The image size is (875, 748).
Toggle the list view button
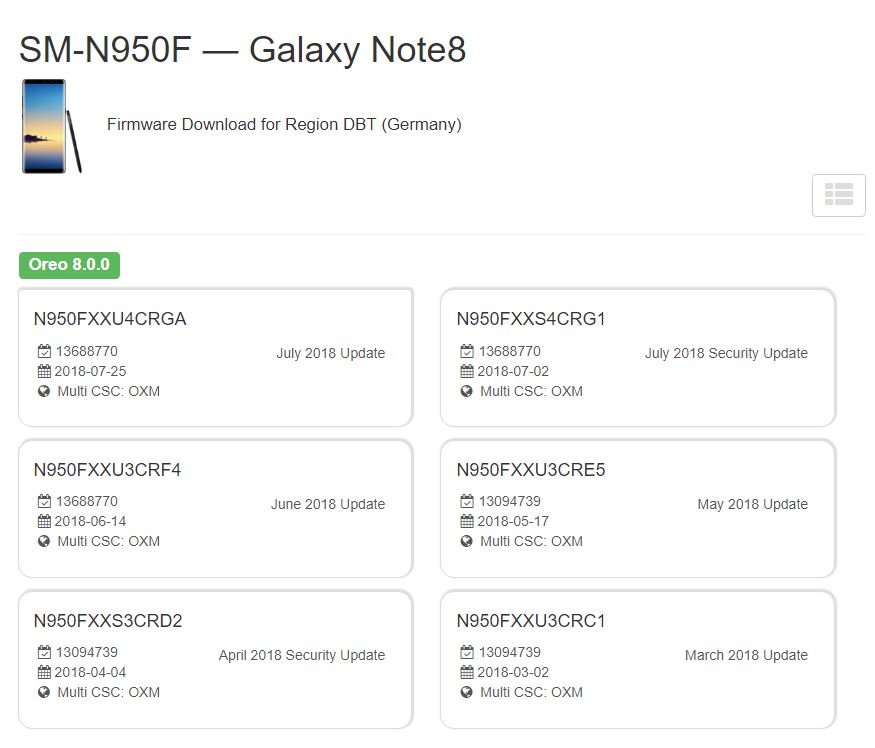(x=838, y=195)
